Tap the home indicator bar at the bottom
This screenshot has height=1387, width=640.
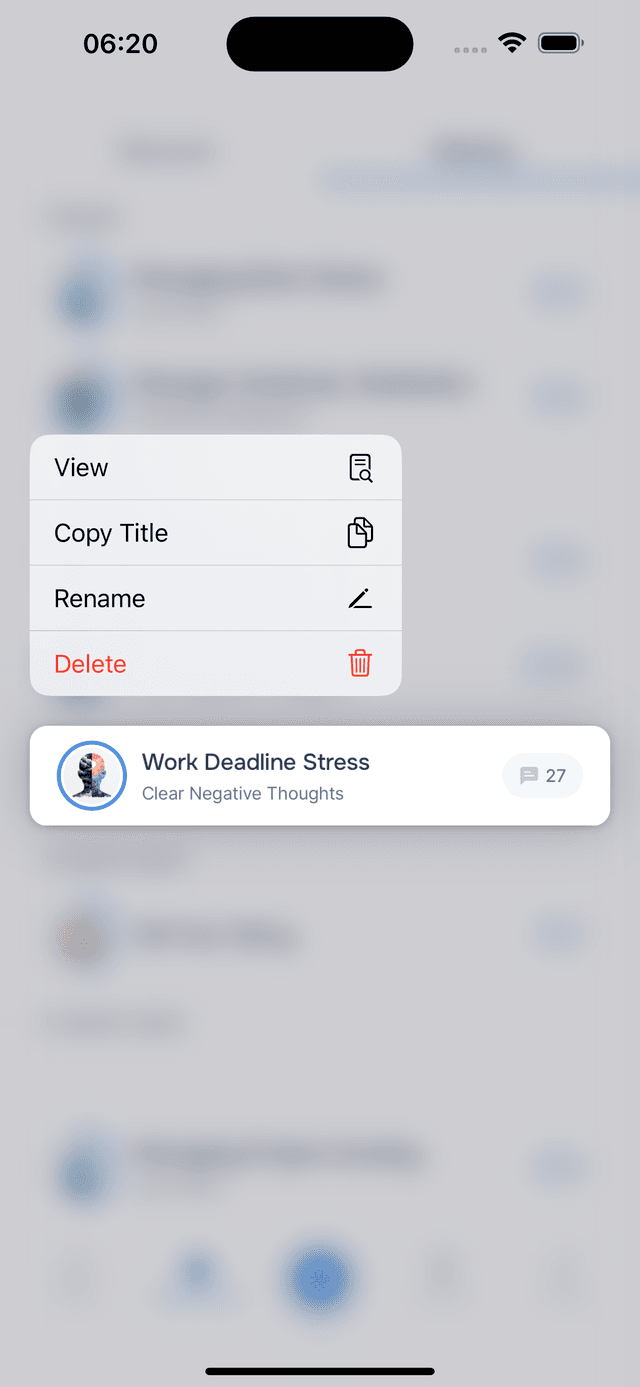click(320, 1371)
